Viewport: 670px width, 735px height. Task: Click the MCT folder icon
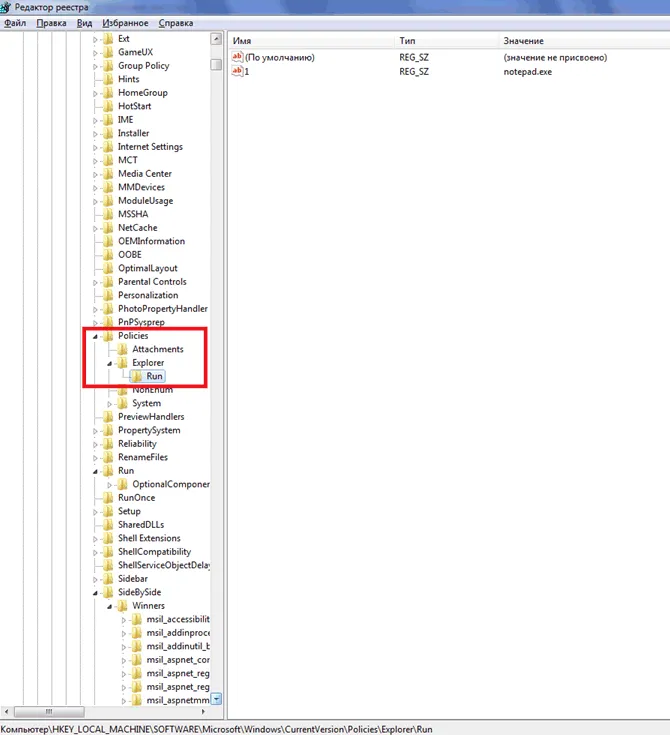tap(108, 160)
